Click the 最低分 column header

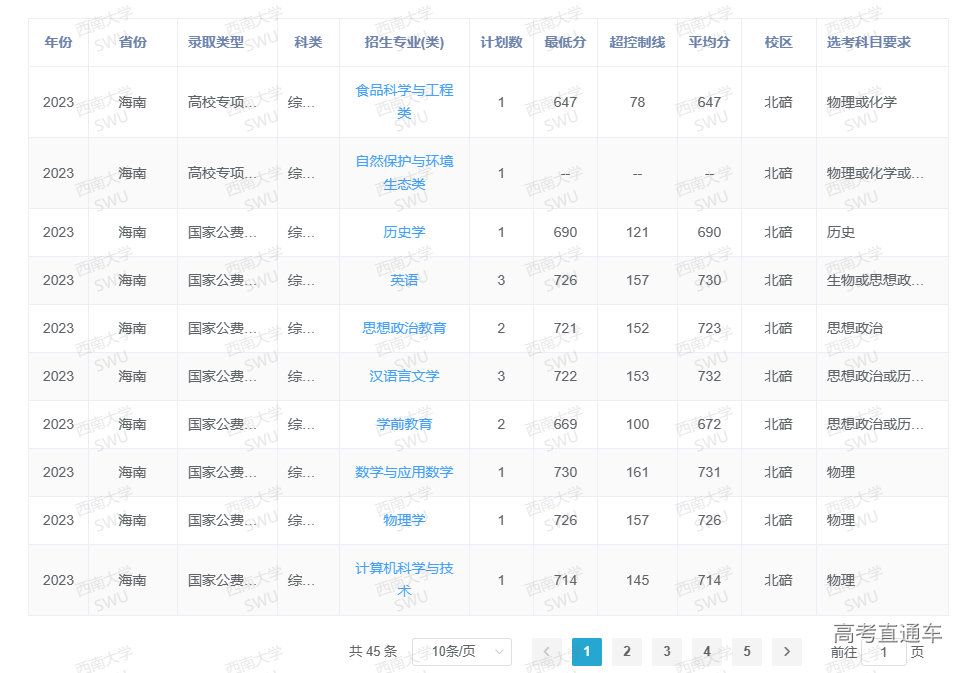click(565, 42)
